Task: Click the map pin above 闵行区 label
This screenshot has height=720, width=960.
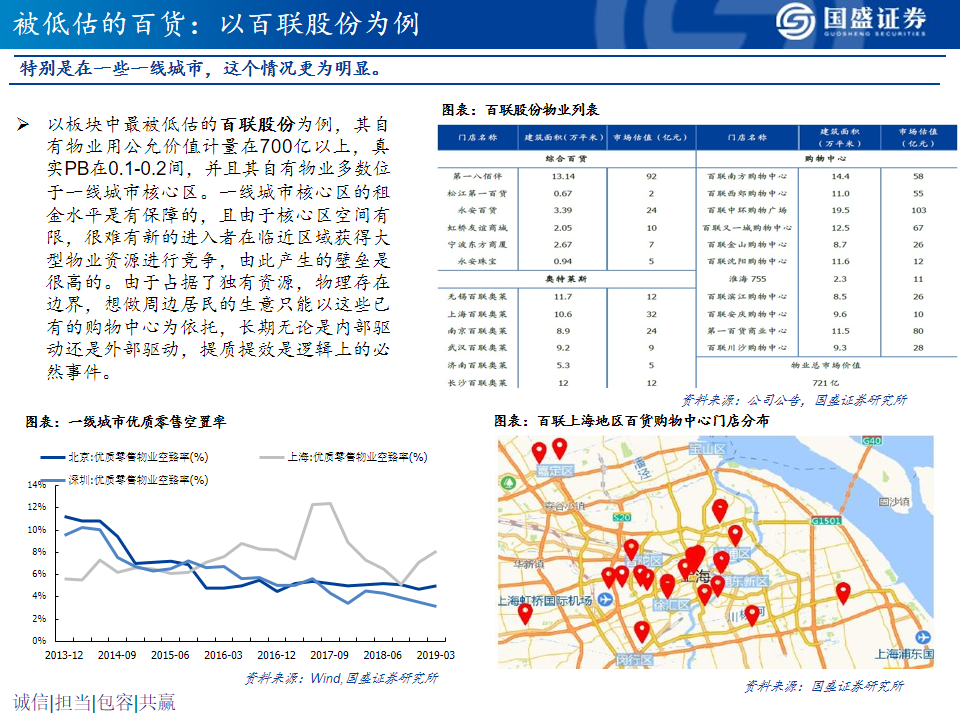Action: [641, 631]
